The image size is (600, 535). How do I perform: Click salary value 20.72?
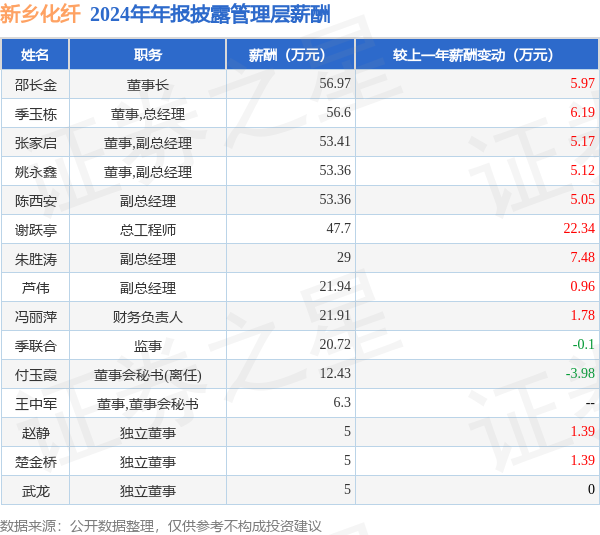tap(335, 344)
